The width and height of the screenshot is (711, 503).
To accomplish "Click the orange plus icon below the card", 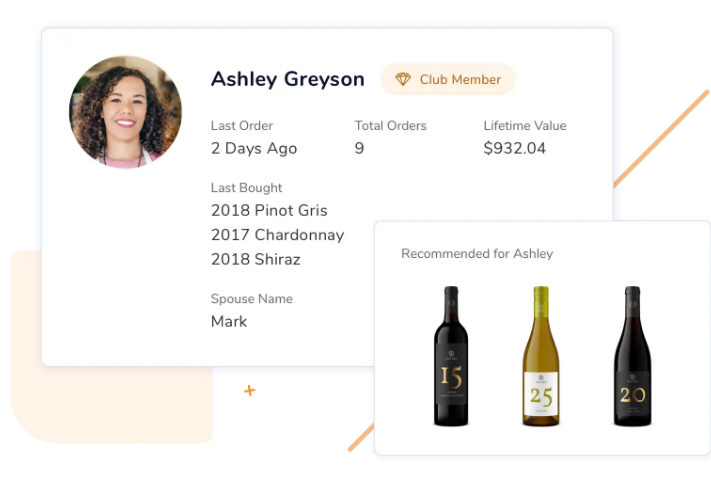I will tap(249, 391).
